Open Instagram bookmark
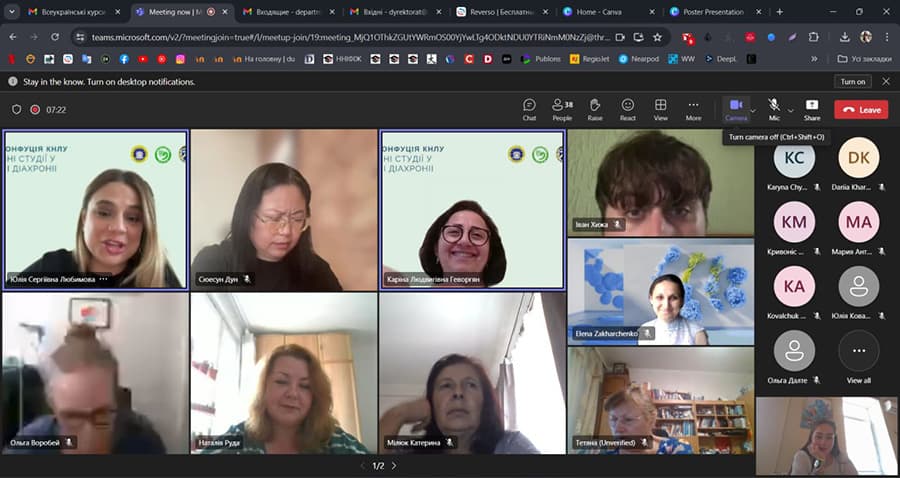 pos(180,59)
